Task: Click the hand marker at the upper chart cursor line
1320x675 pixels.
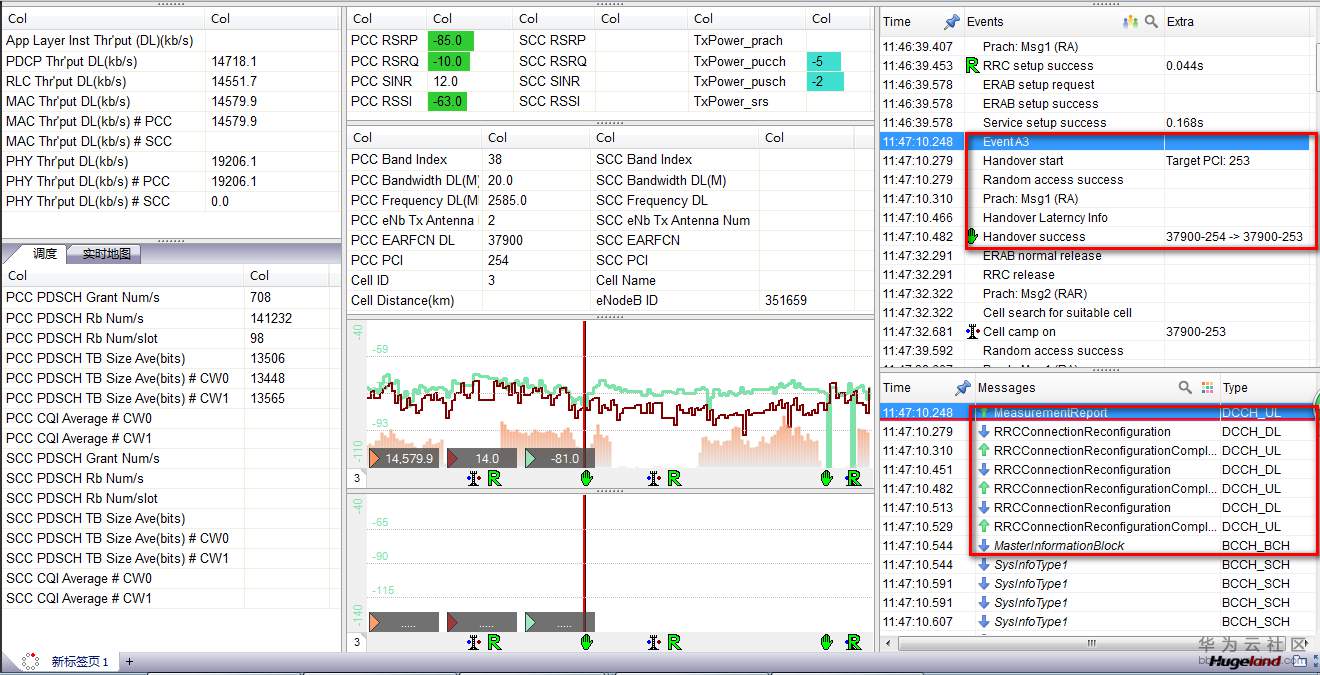Action: 587,478
